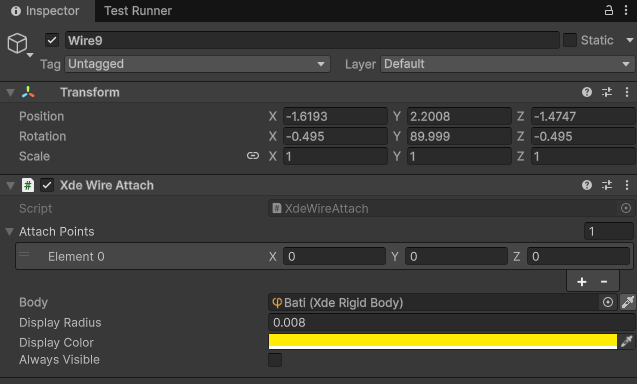
Task: Click Element 0 X field
Action: [x=334, y=256]
